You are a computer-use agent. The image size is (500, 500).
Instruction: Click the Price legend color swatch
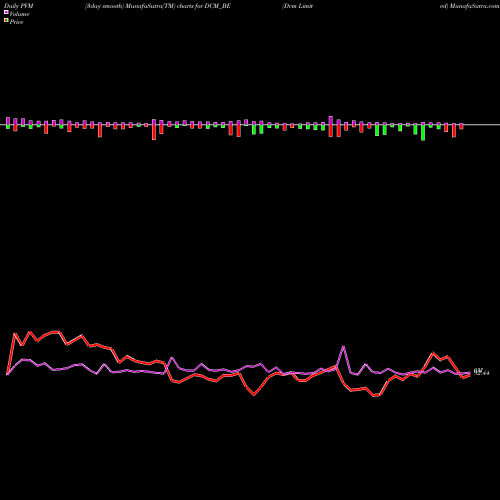[x=6, y=21]
